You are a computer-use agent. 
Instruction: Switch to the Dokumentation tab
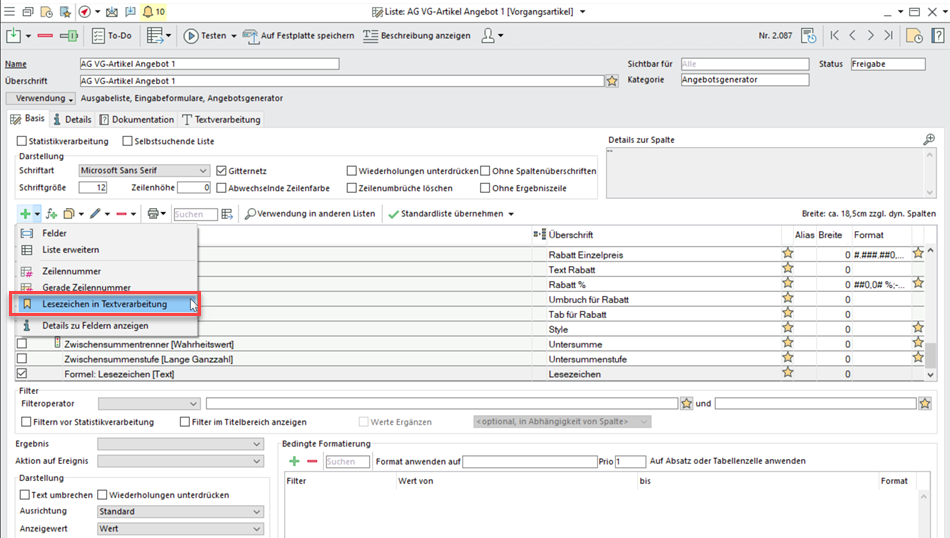pyautogui.click(x=136, y=119)
